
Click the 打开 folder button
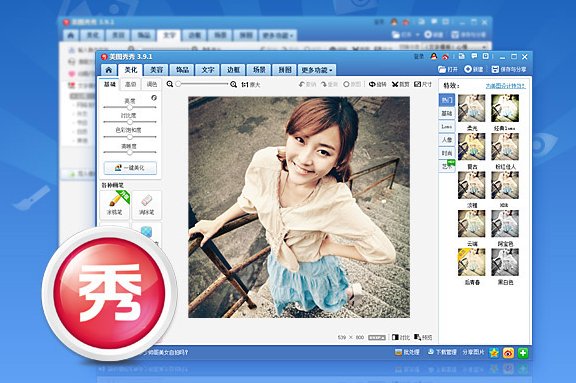[x=448, y=69]
